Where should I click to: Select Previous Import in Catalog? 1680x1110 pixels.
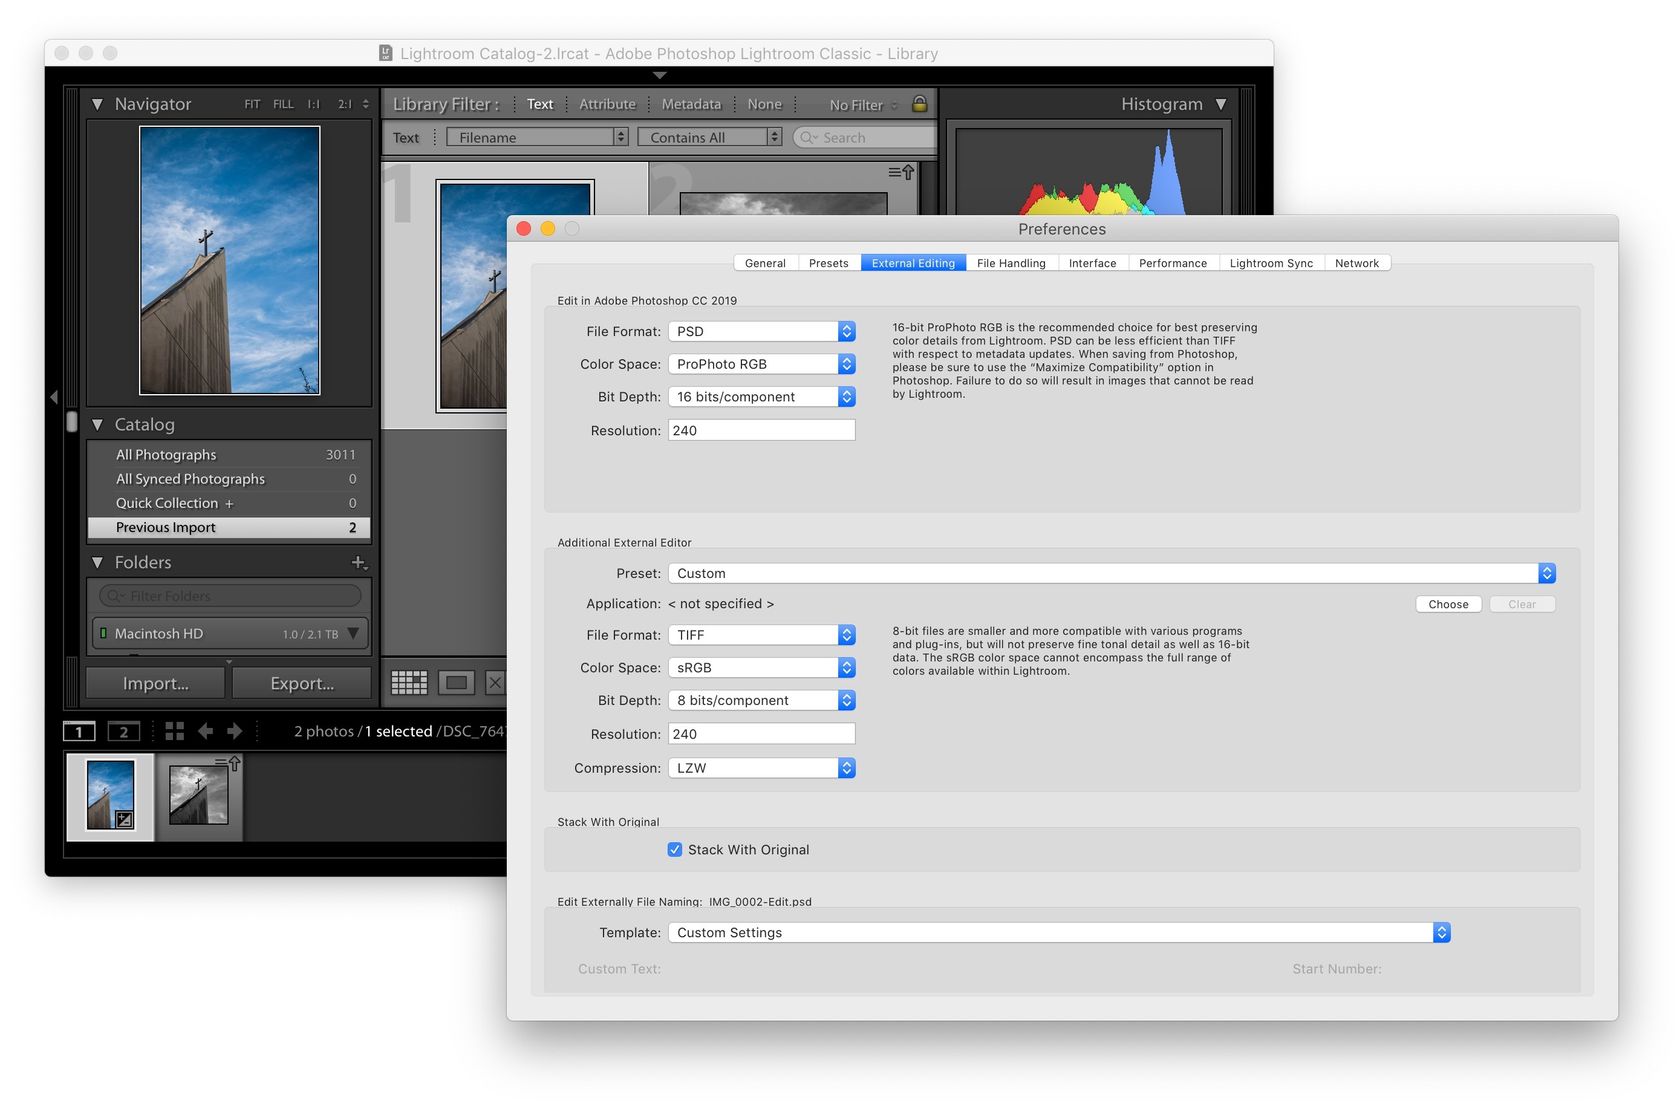point(229,527)
